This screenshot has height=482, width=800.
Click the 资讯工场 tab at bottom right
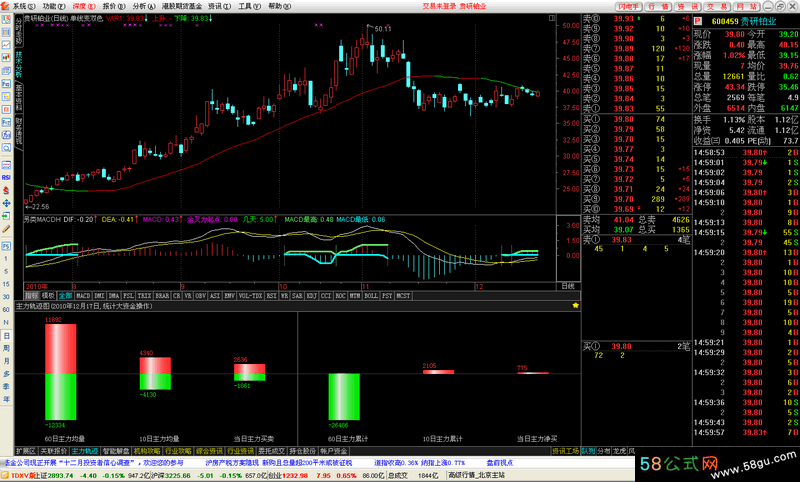[565, 451]
